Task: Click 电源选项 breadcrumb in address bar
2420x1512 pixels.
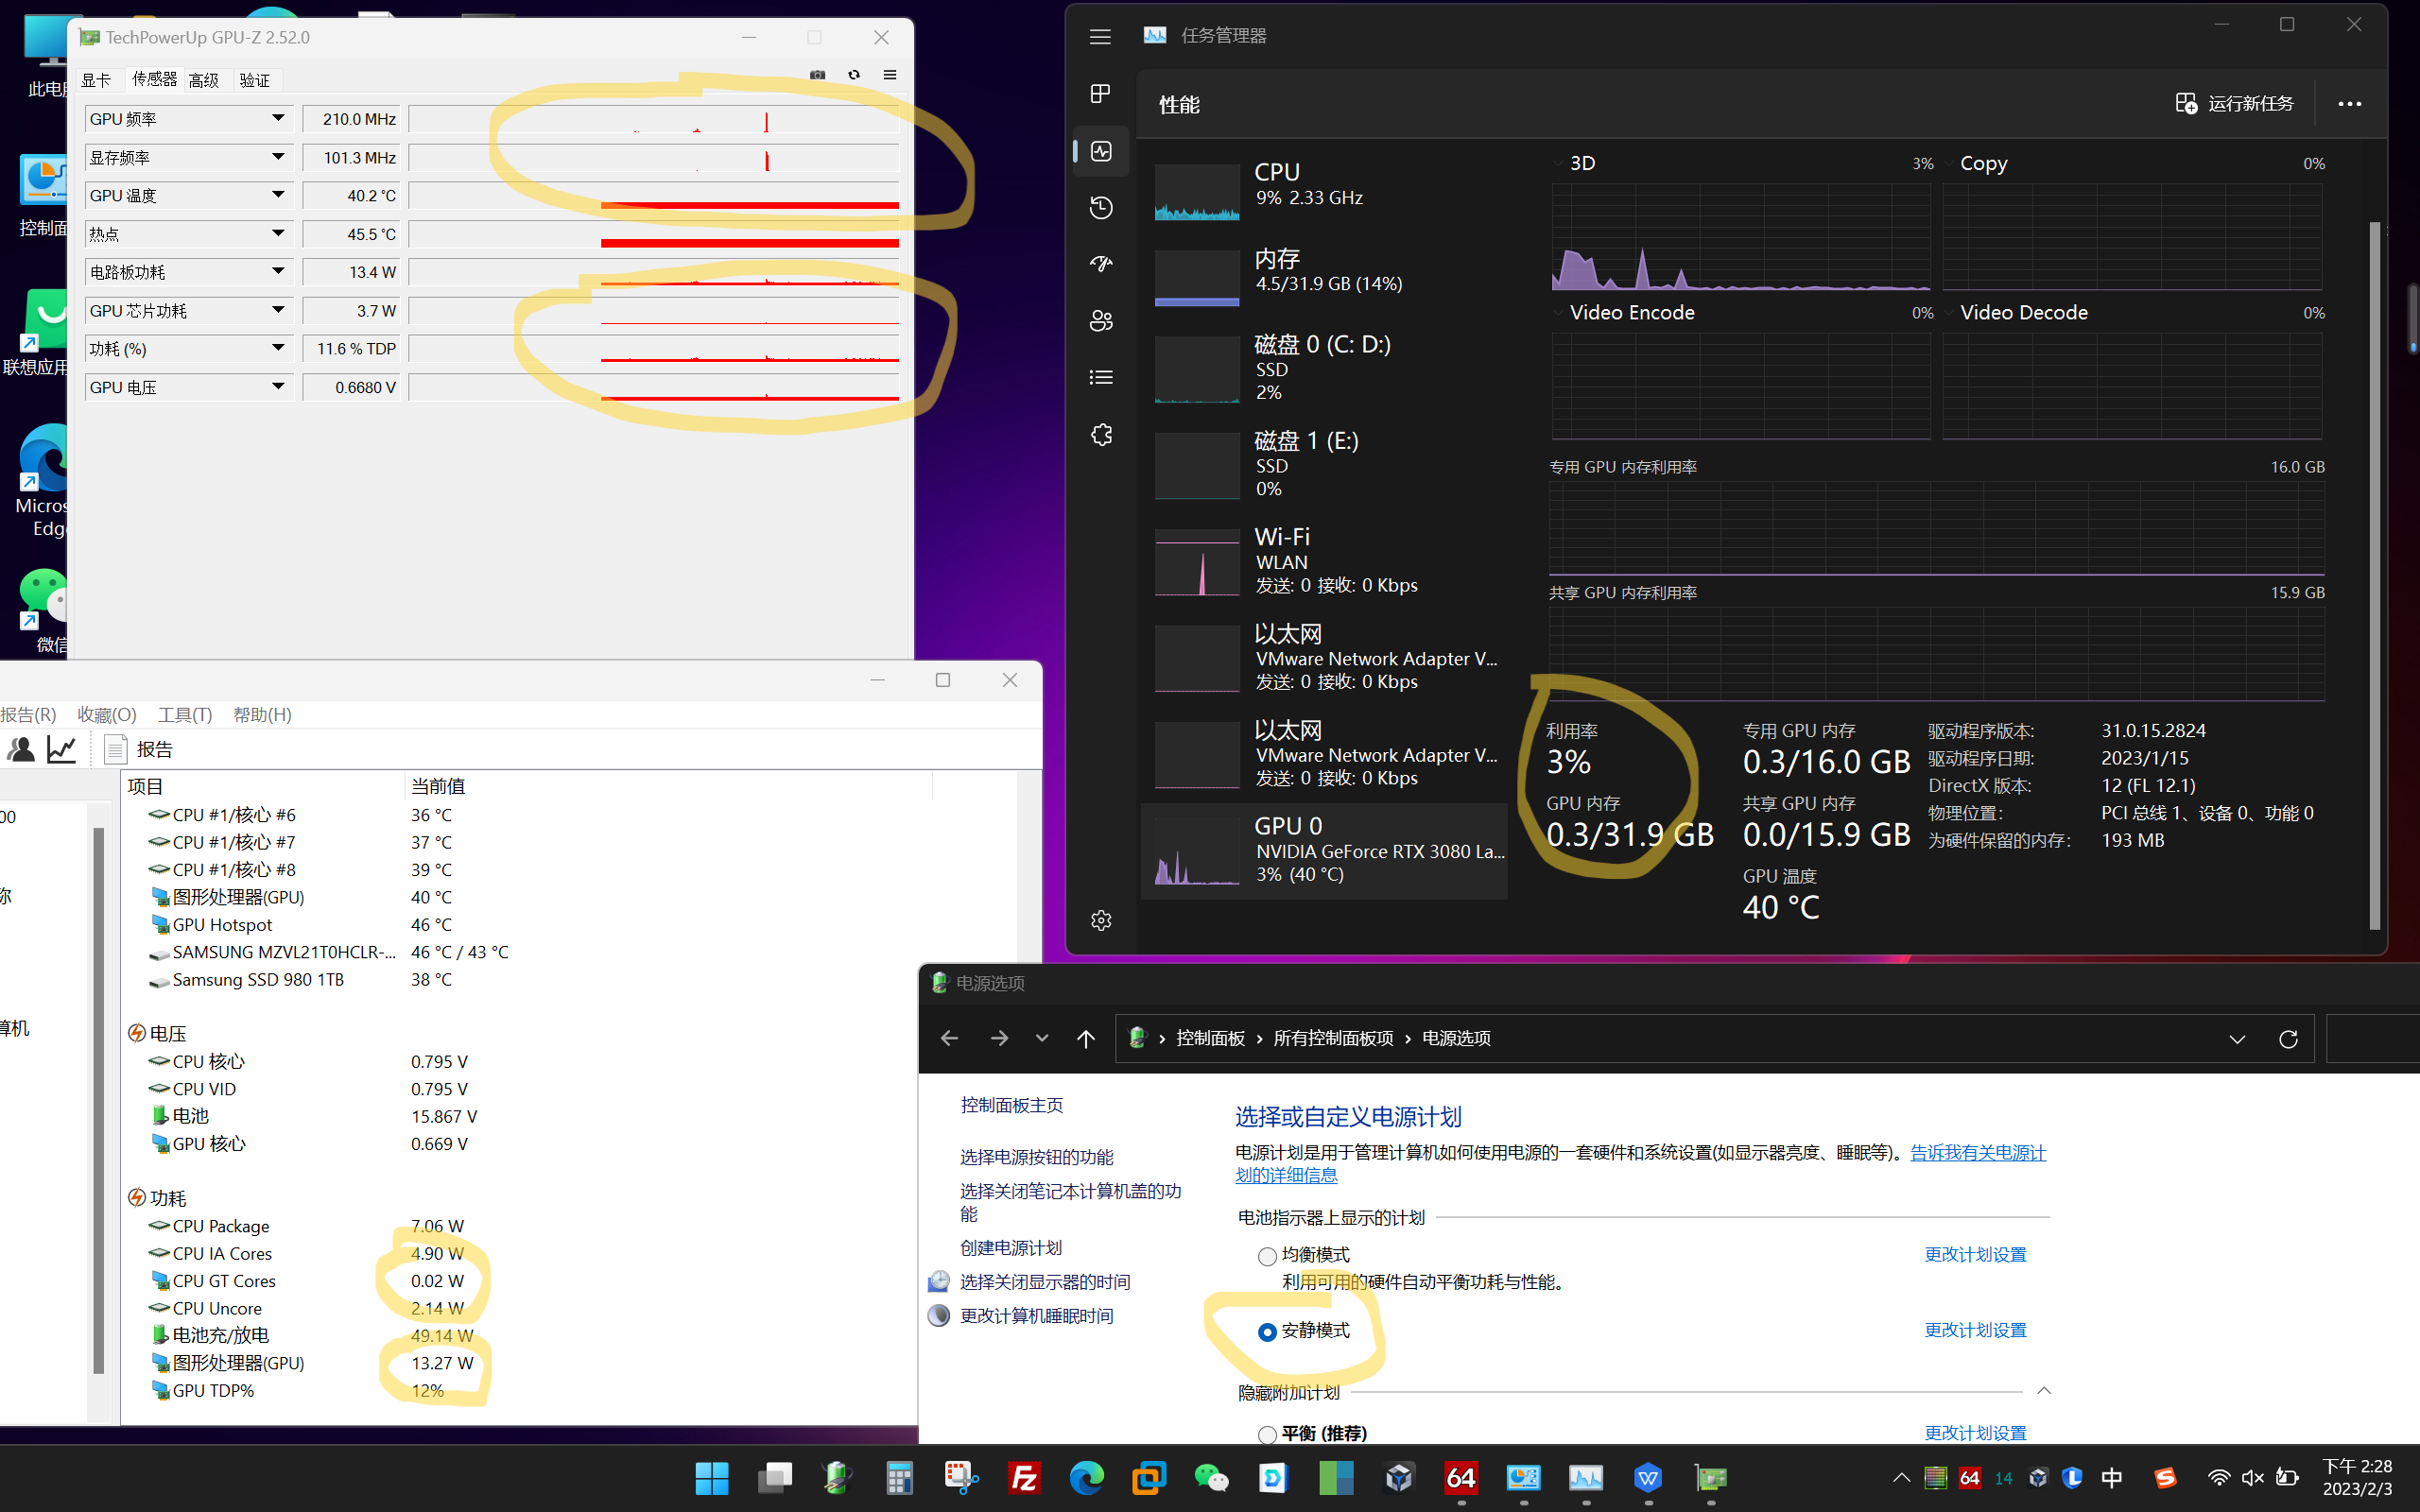Action: point(1456,1038)
